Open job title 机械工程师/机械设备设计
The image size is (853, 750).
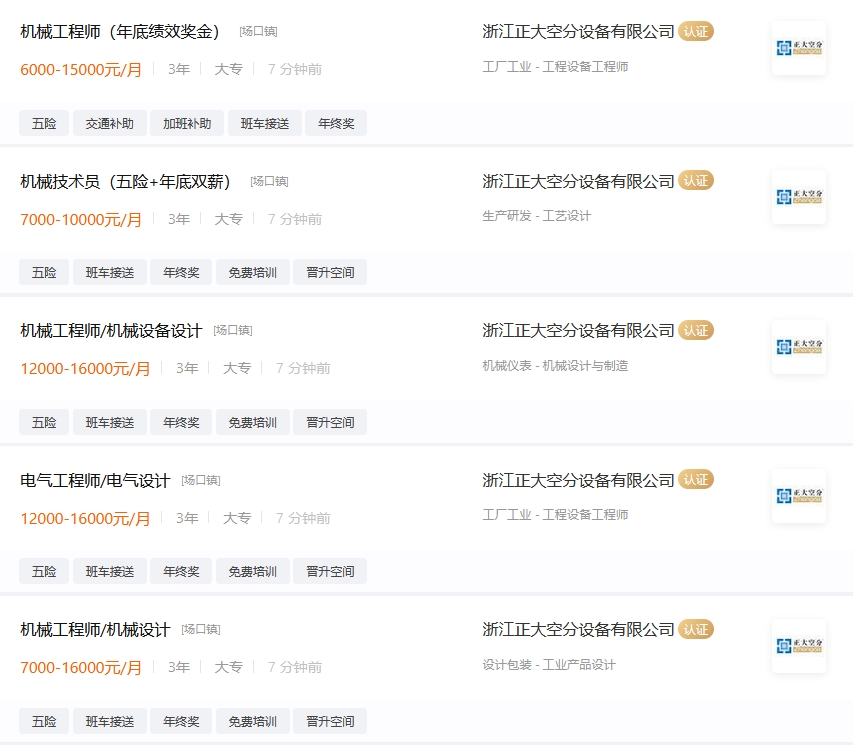pos(111,331)
